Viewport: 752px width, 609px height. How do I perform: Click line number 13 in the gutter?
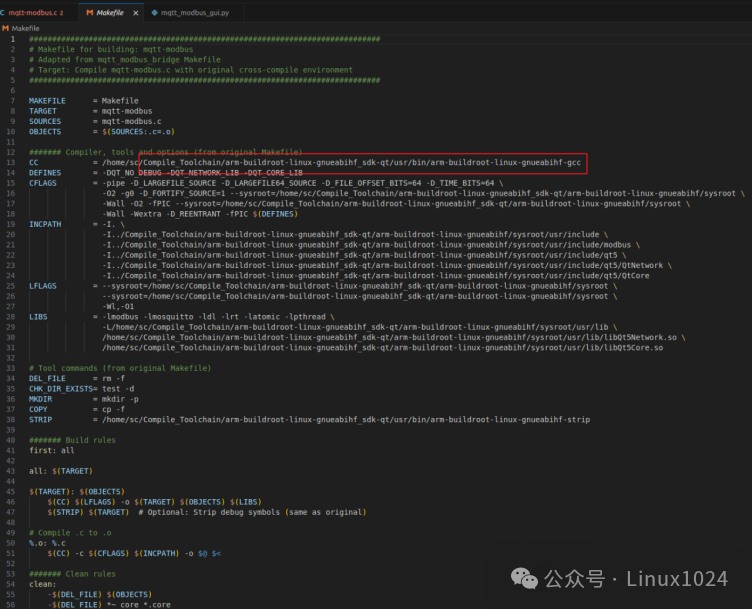click(11, 162)
